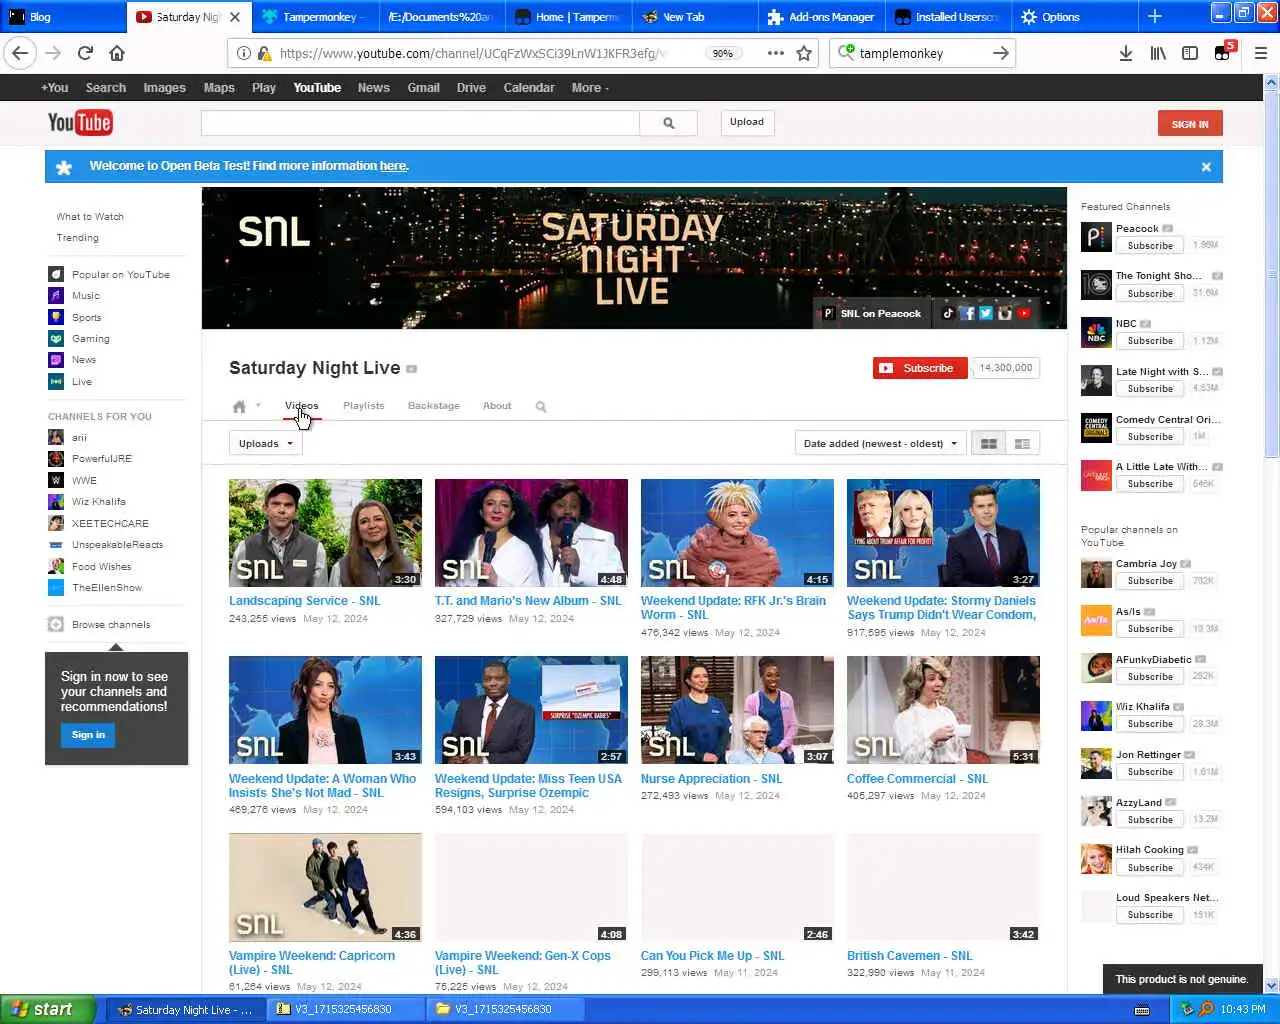The height and width of the screenshot is (1024, 1280).
Task: Open the Firefox hamburger menu
Action: 1260,53
